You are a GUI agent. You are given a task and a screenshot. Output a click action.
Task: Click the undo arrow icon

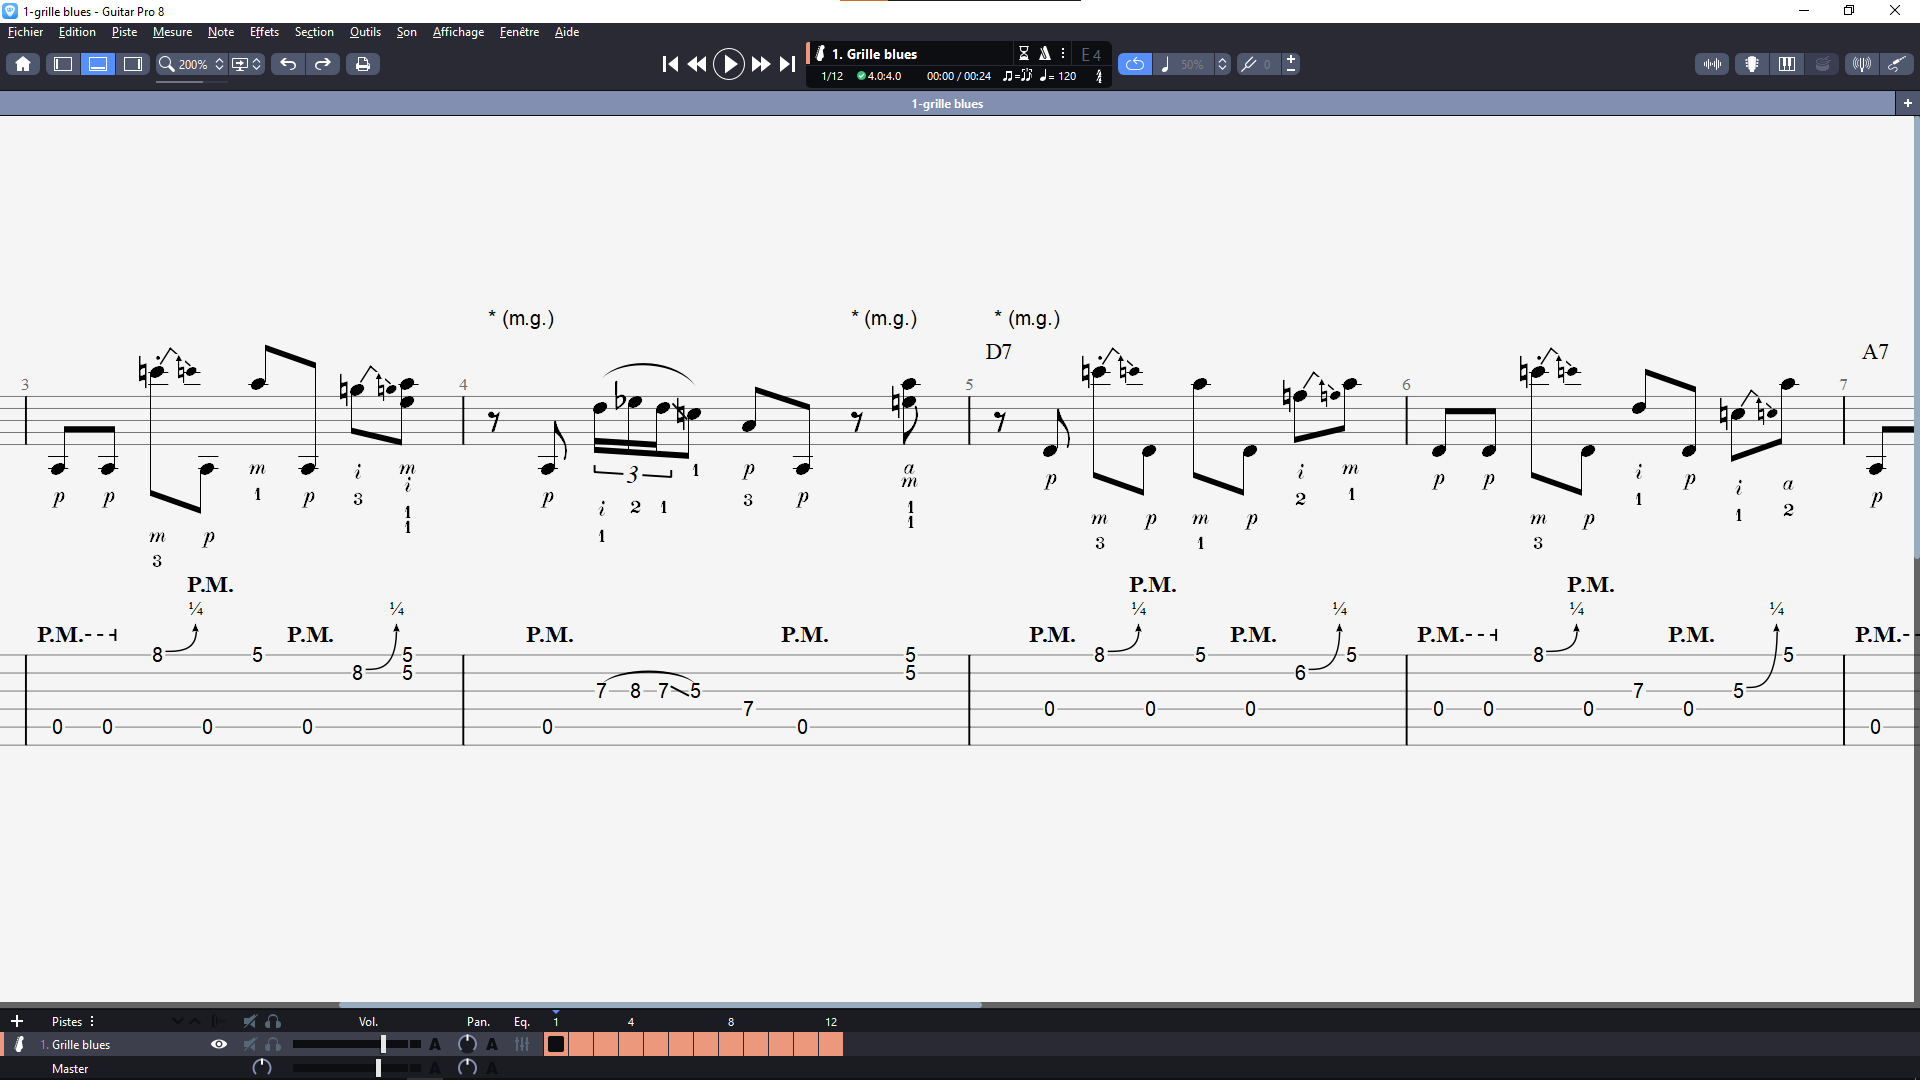[288, 64]
